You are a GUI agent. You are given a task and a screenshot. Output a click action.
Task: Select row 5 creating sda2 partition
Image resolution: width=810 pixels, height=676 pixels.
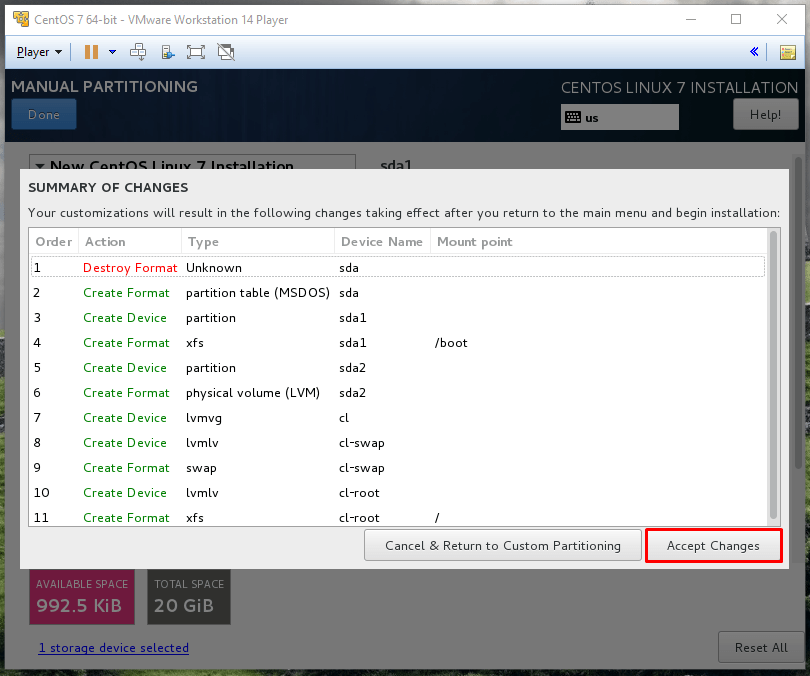[398, 368]
